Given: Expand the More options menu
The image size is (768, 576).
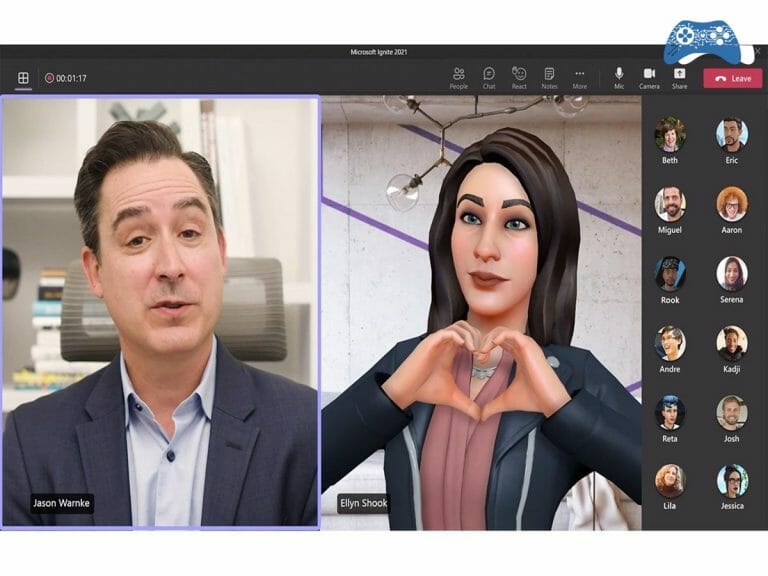Looking at the screenshot, I should (579, 77).
